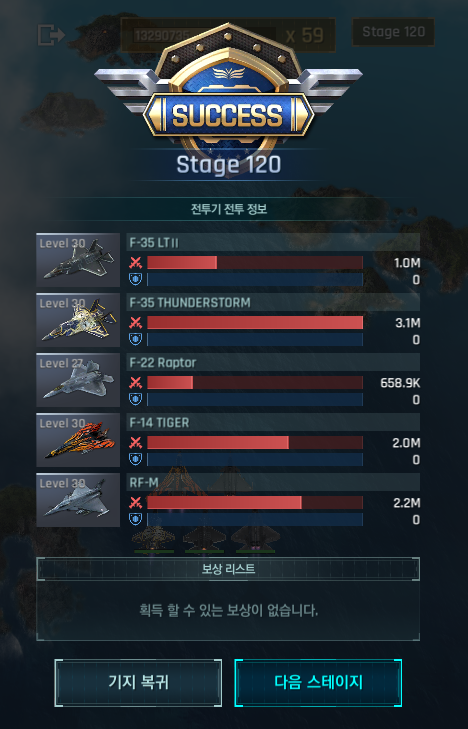Click the 다음 스테이지 button
Image resolution: width=468 pixels, height=729 pixels.
(x=318, y=683)
